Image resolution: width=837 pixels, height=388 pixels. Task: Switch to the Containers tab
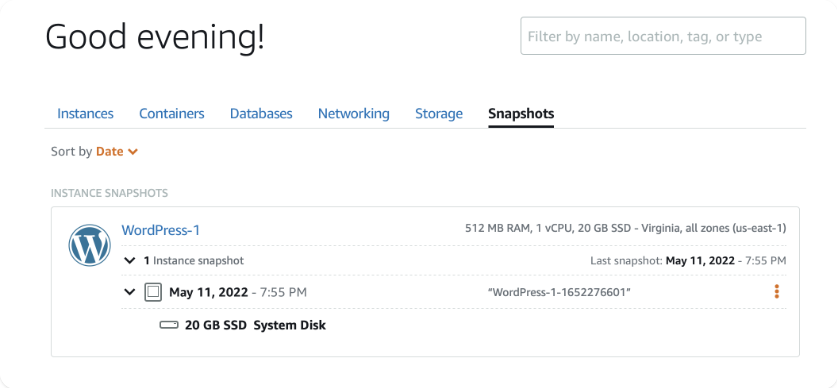pos(172,114)
